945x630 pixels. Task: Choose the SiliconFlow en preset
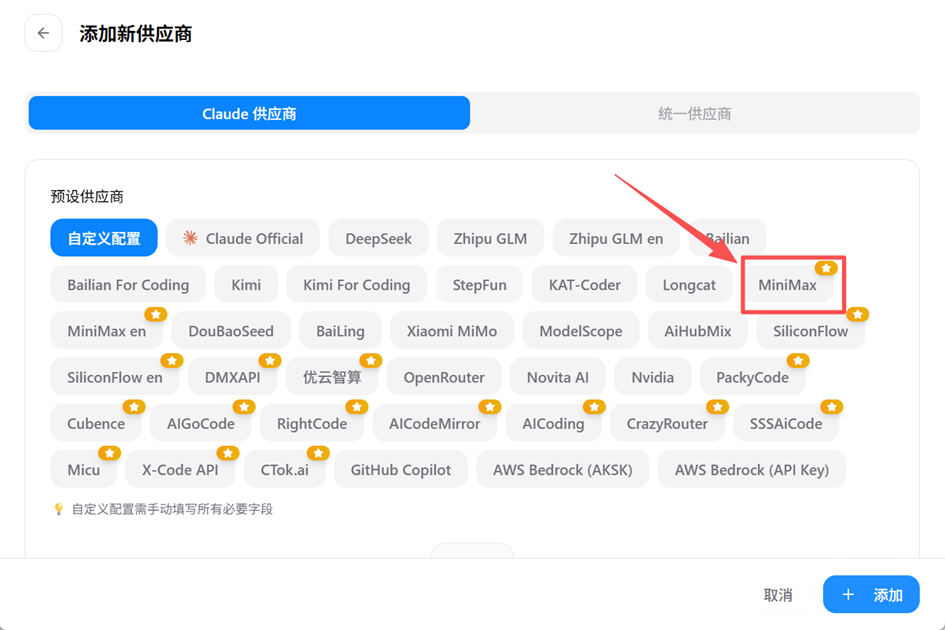tap(115, 377)
